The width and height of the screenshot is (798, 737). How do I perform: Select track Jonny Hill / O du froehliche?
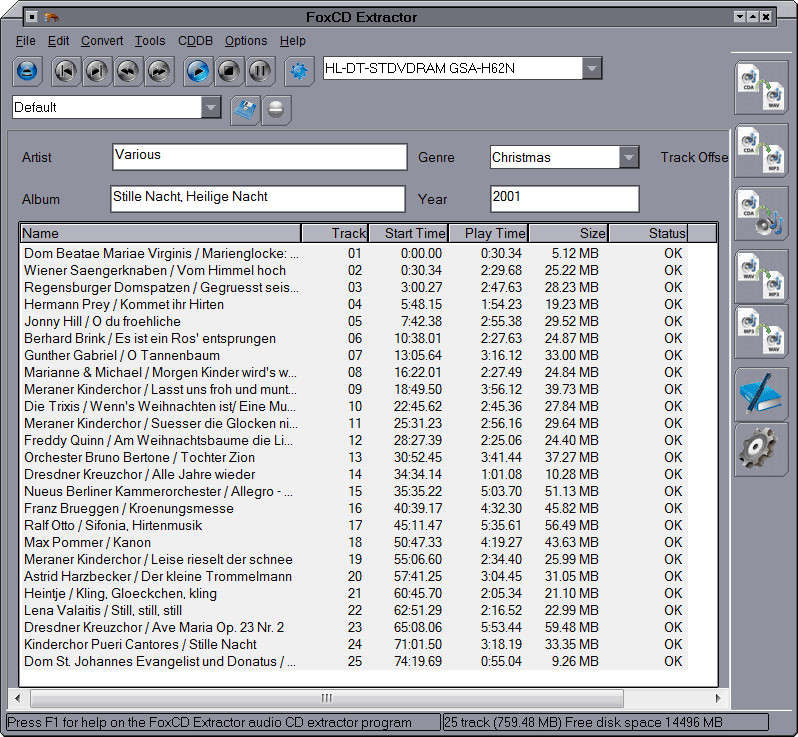[355, 321]
